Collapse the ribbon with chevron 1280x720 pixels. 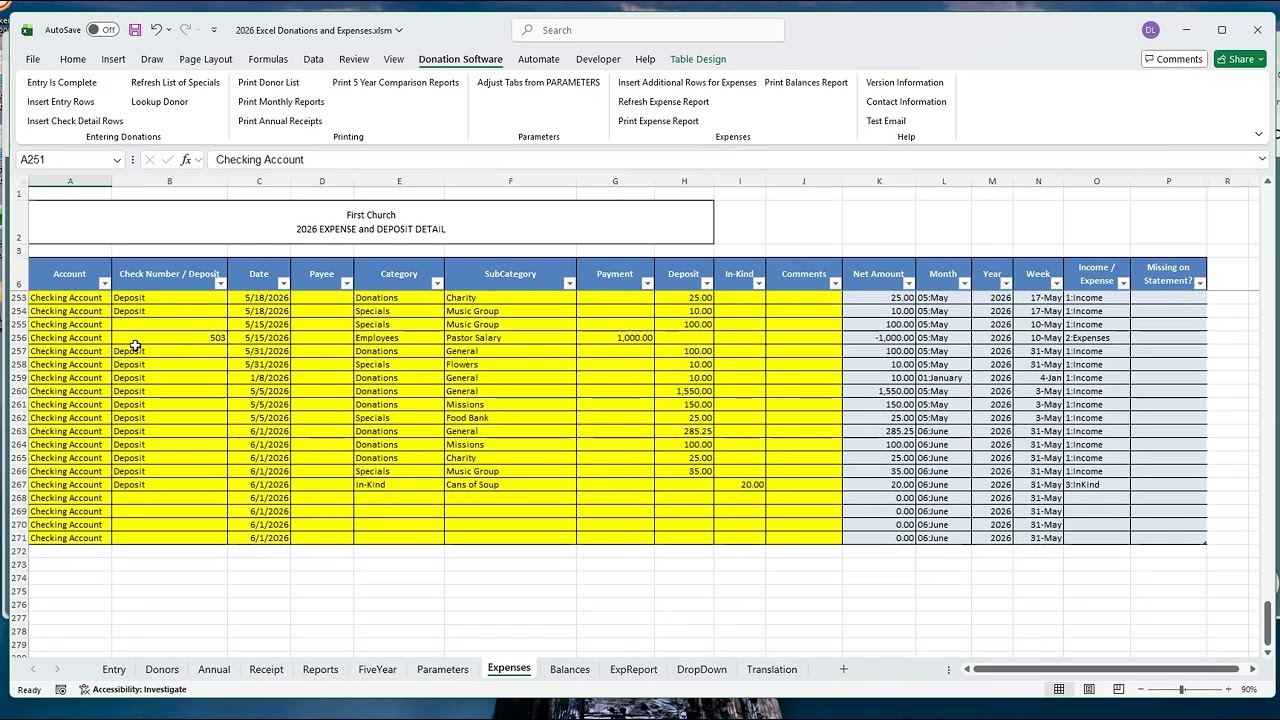point(1259,134)
